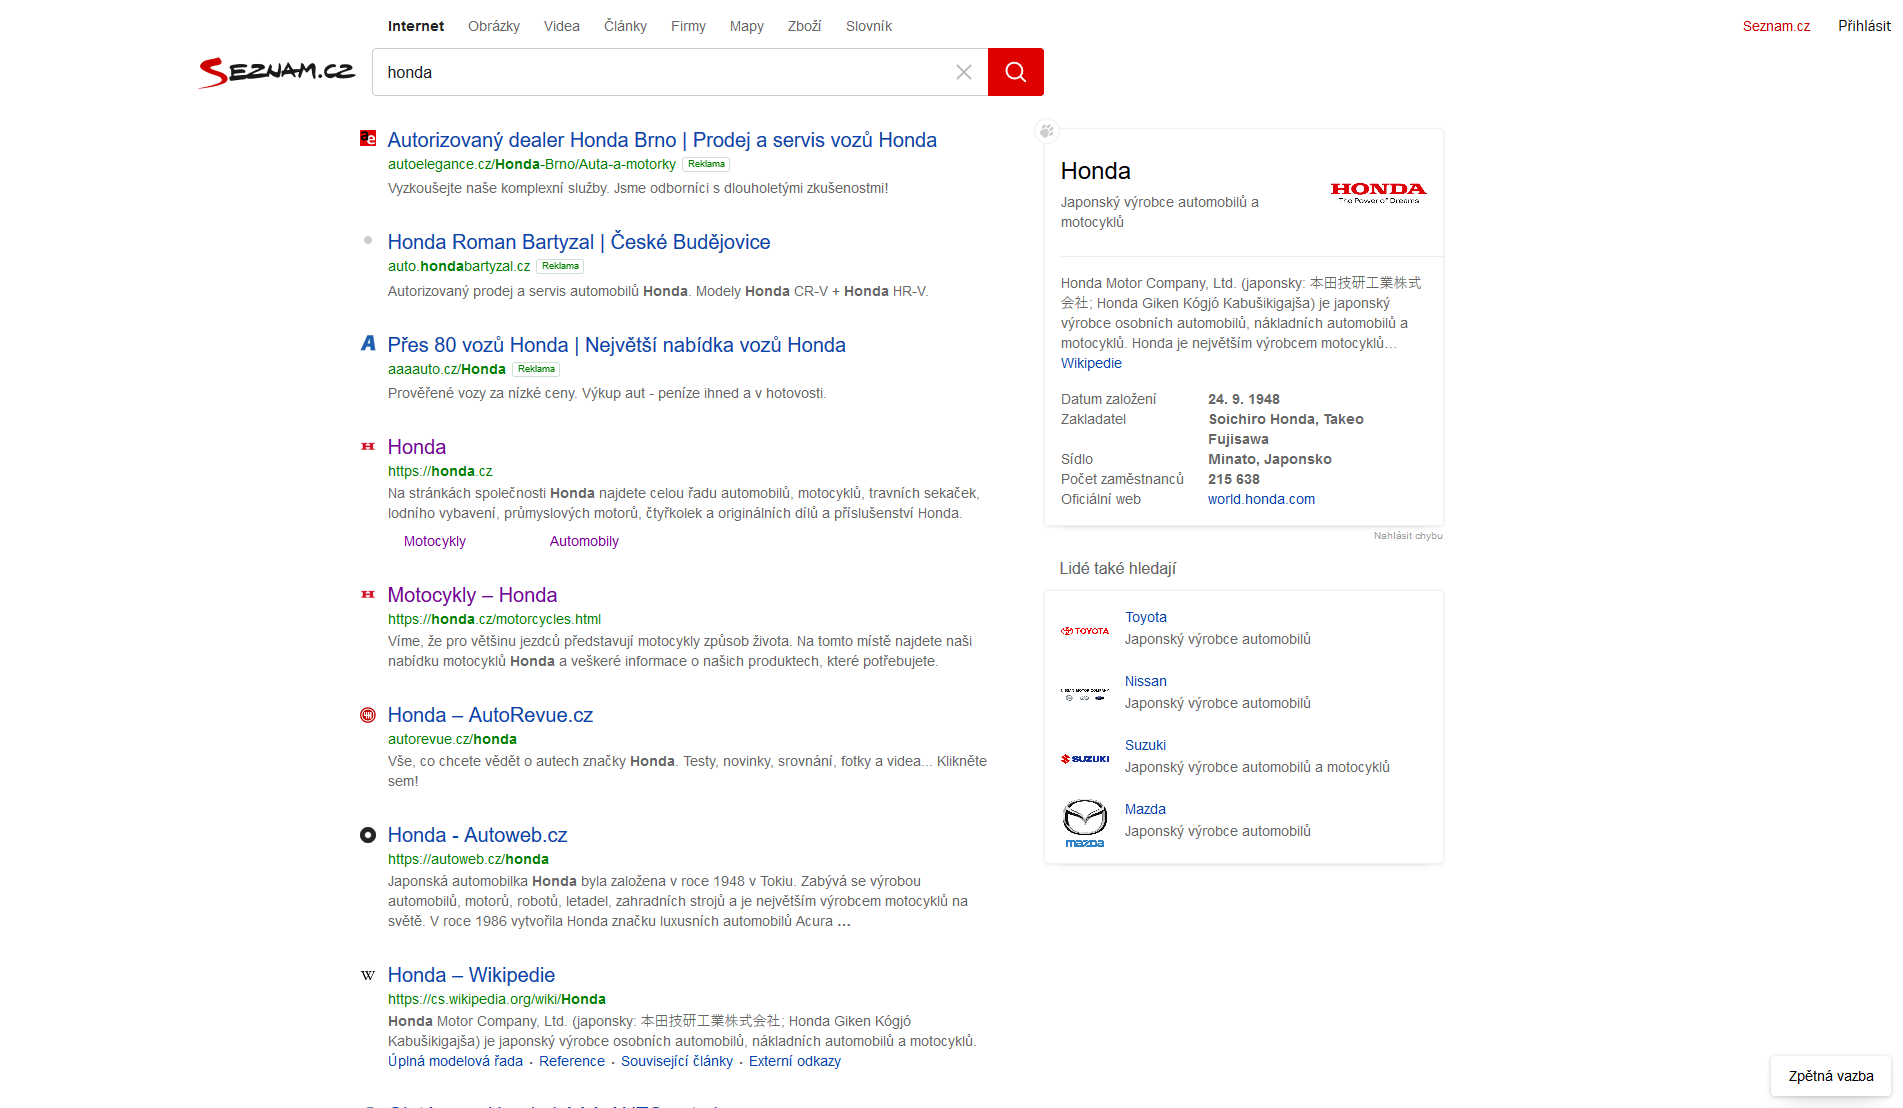1903x1108 pixels.
Task: Click the paw icon above info panel
Action: point(1046,130)
